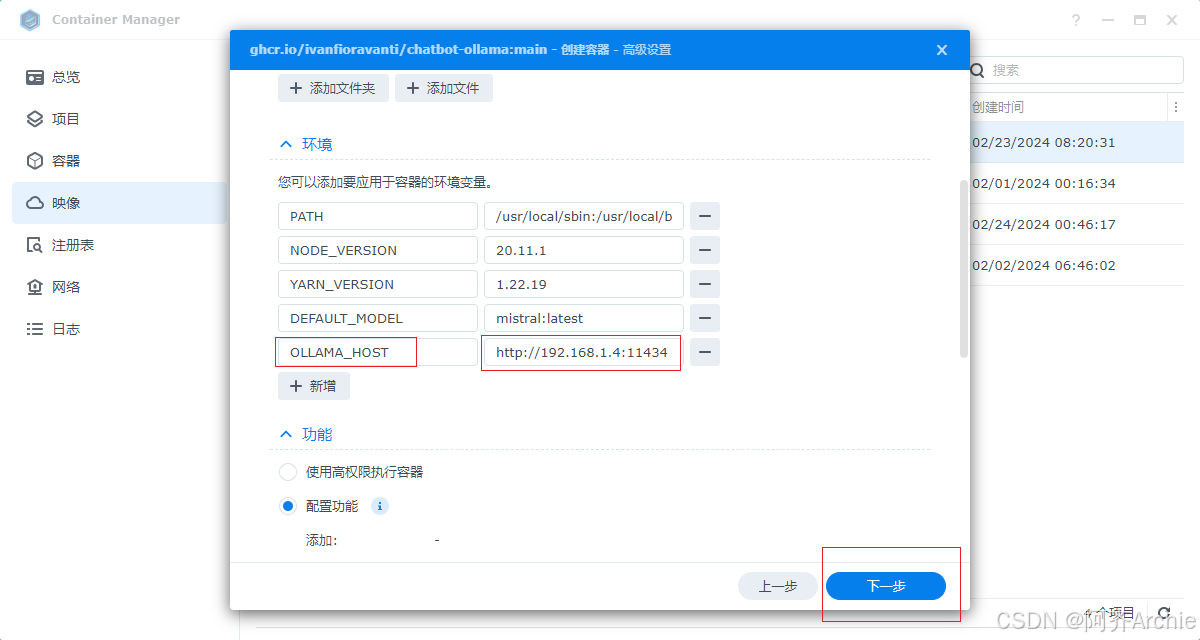Click the refresh icon near 个项目
Image resolution: width=1200 pixels, height=640 pixels.
(1165, 613)
